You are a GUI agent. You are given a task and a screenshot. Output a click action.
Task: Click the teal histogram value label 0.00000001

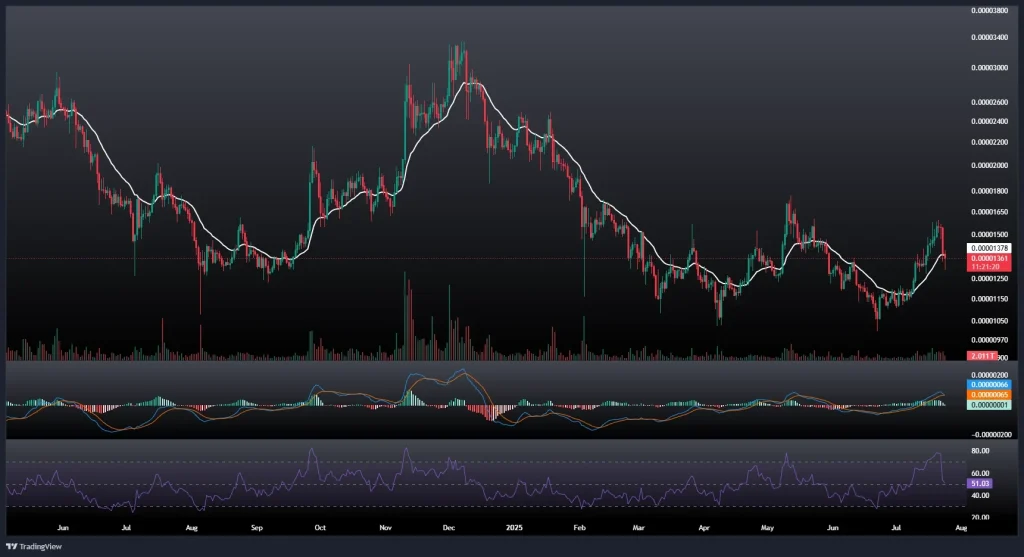(988, 404)
